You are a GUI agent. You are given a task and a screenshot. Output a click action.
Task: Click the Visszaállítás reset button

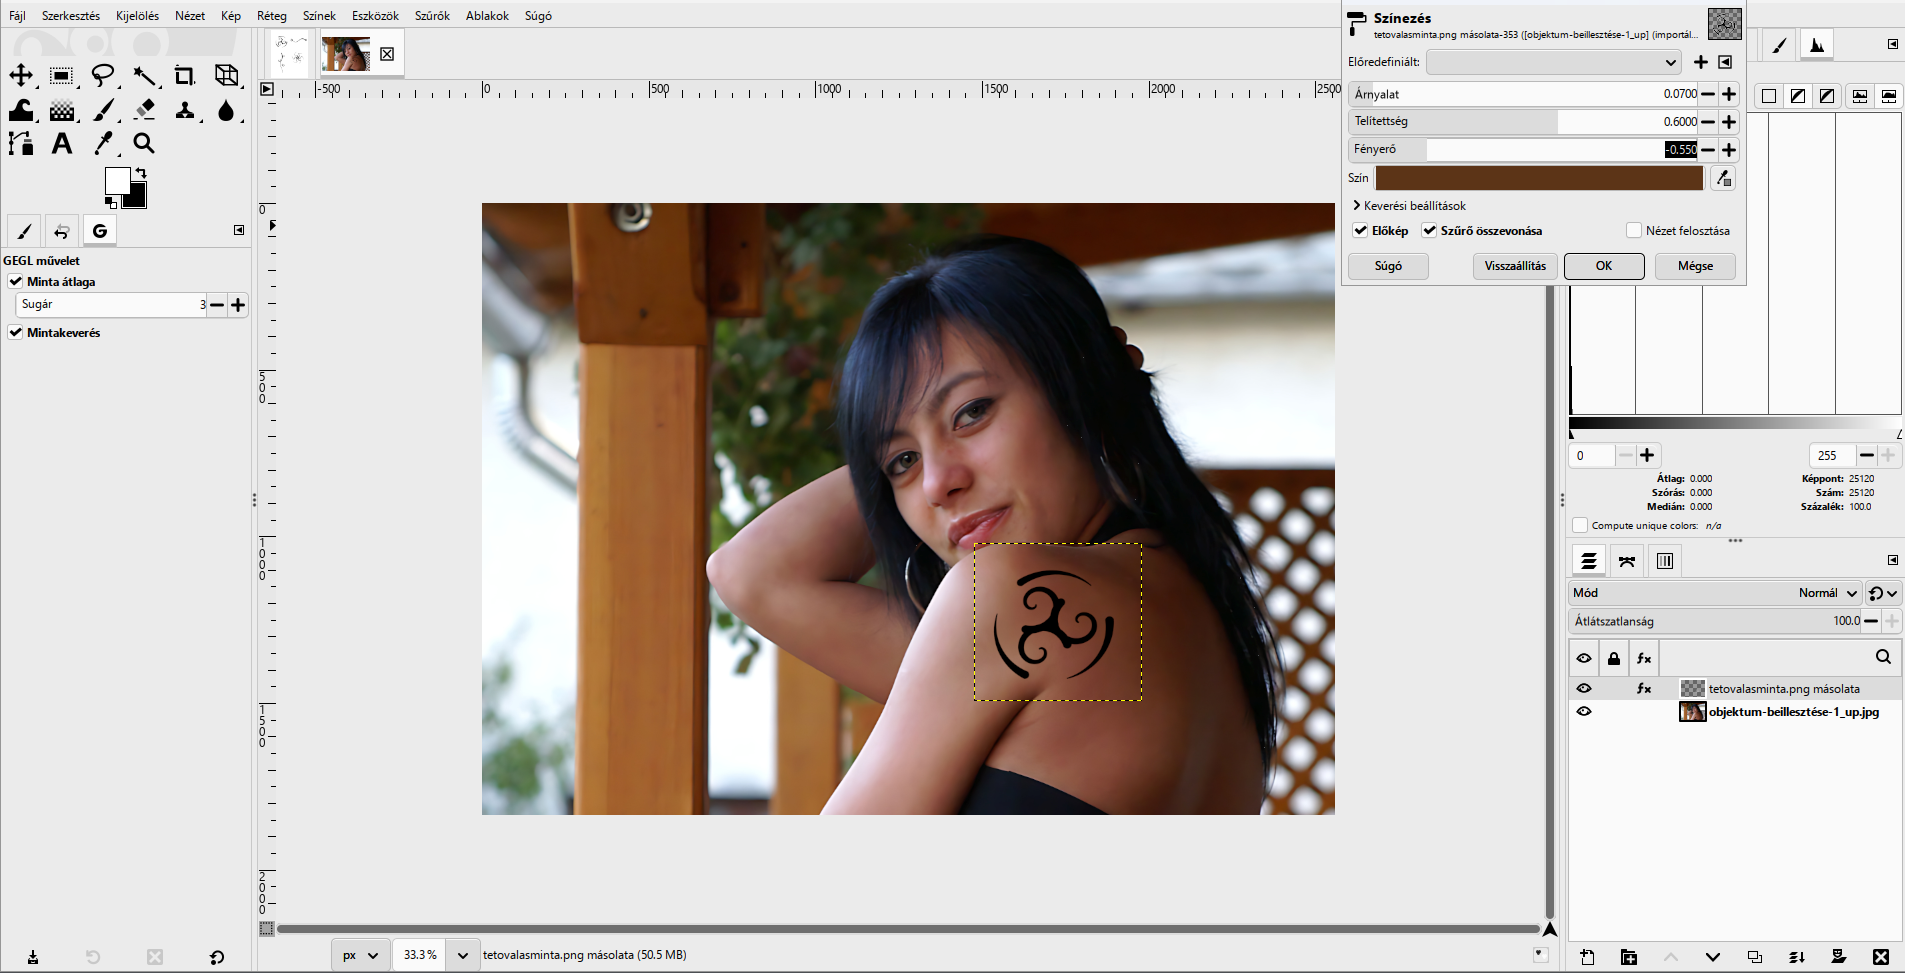[1515, 266]
